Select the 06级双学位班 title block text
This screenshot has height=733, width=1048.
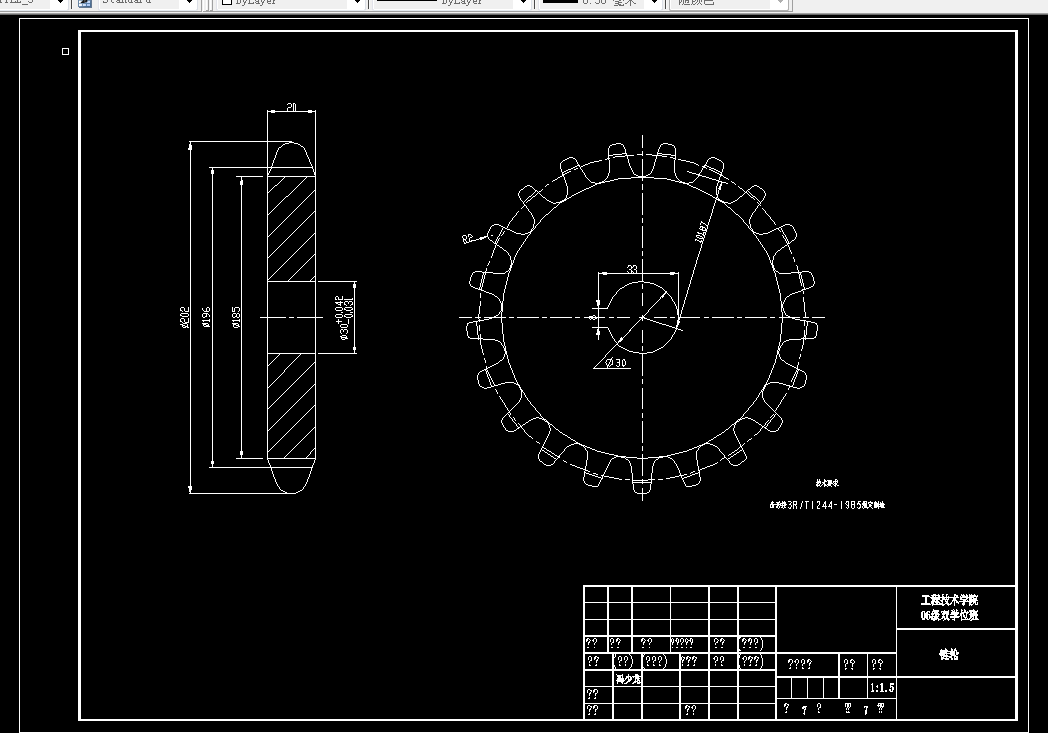(x=949, y=615)
